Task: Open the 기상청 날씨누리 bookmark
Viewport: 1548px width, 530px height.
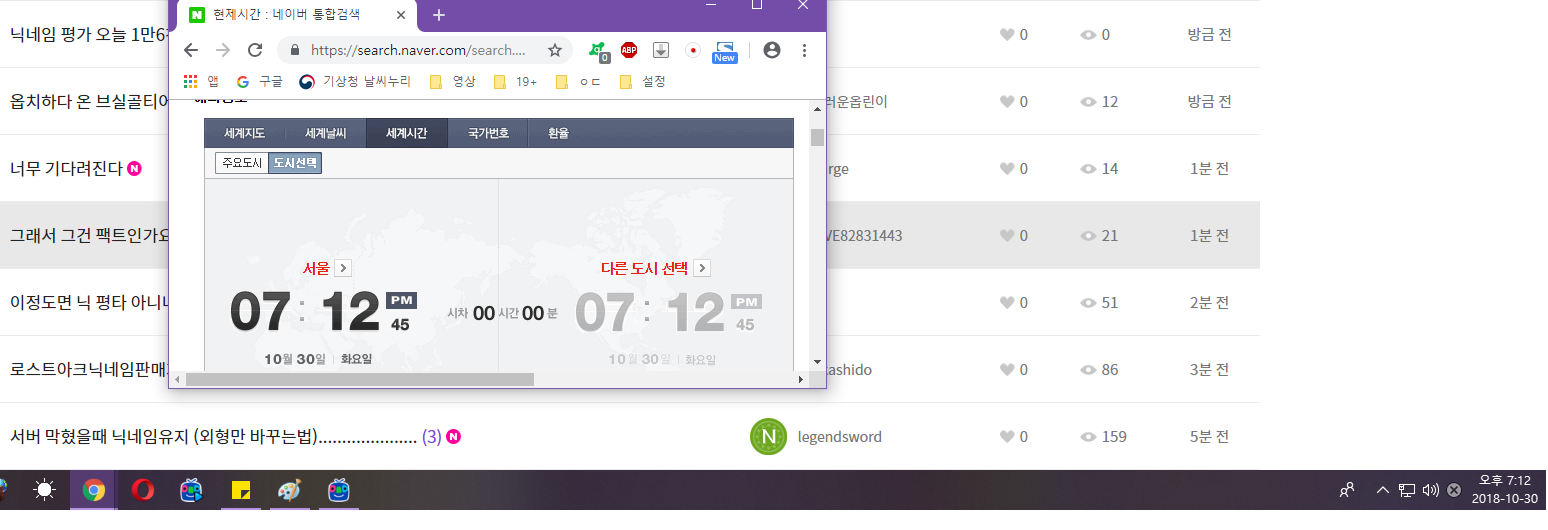Action: point(356,82)
